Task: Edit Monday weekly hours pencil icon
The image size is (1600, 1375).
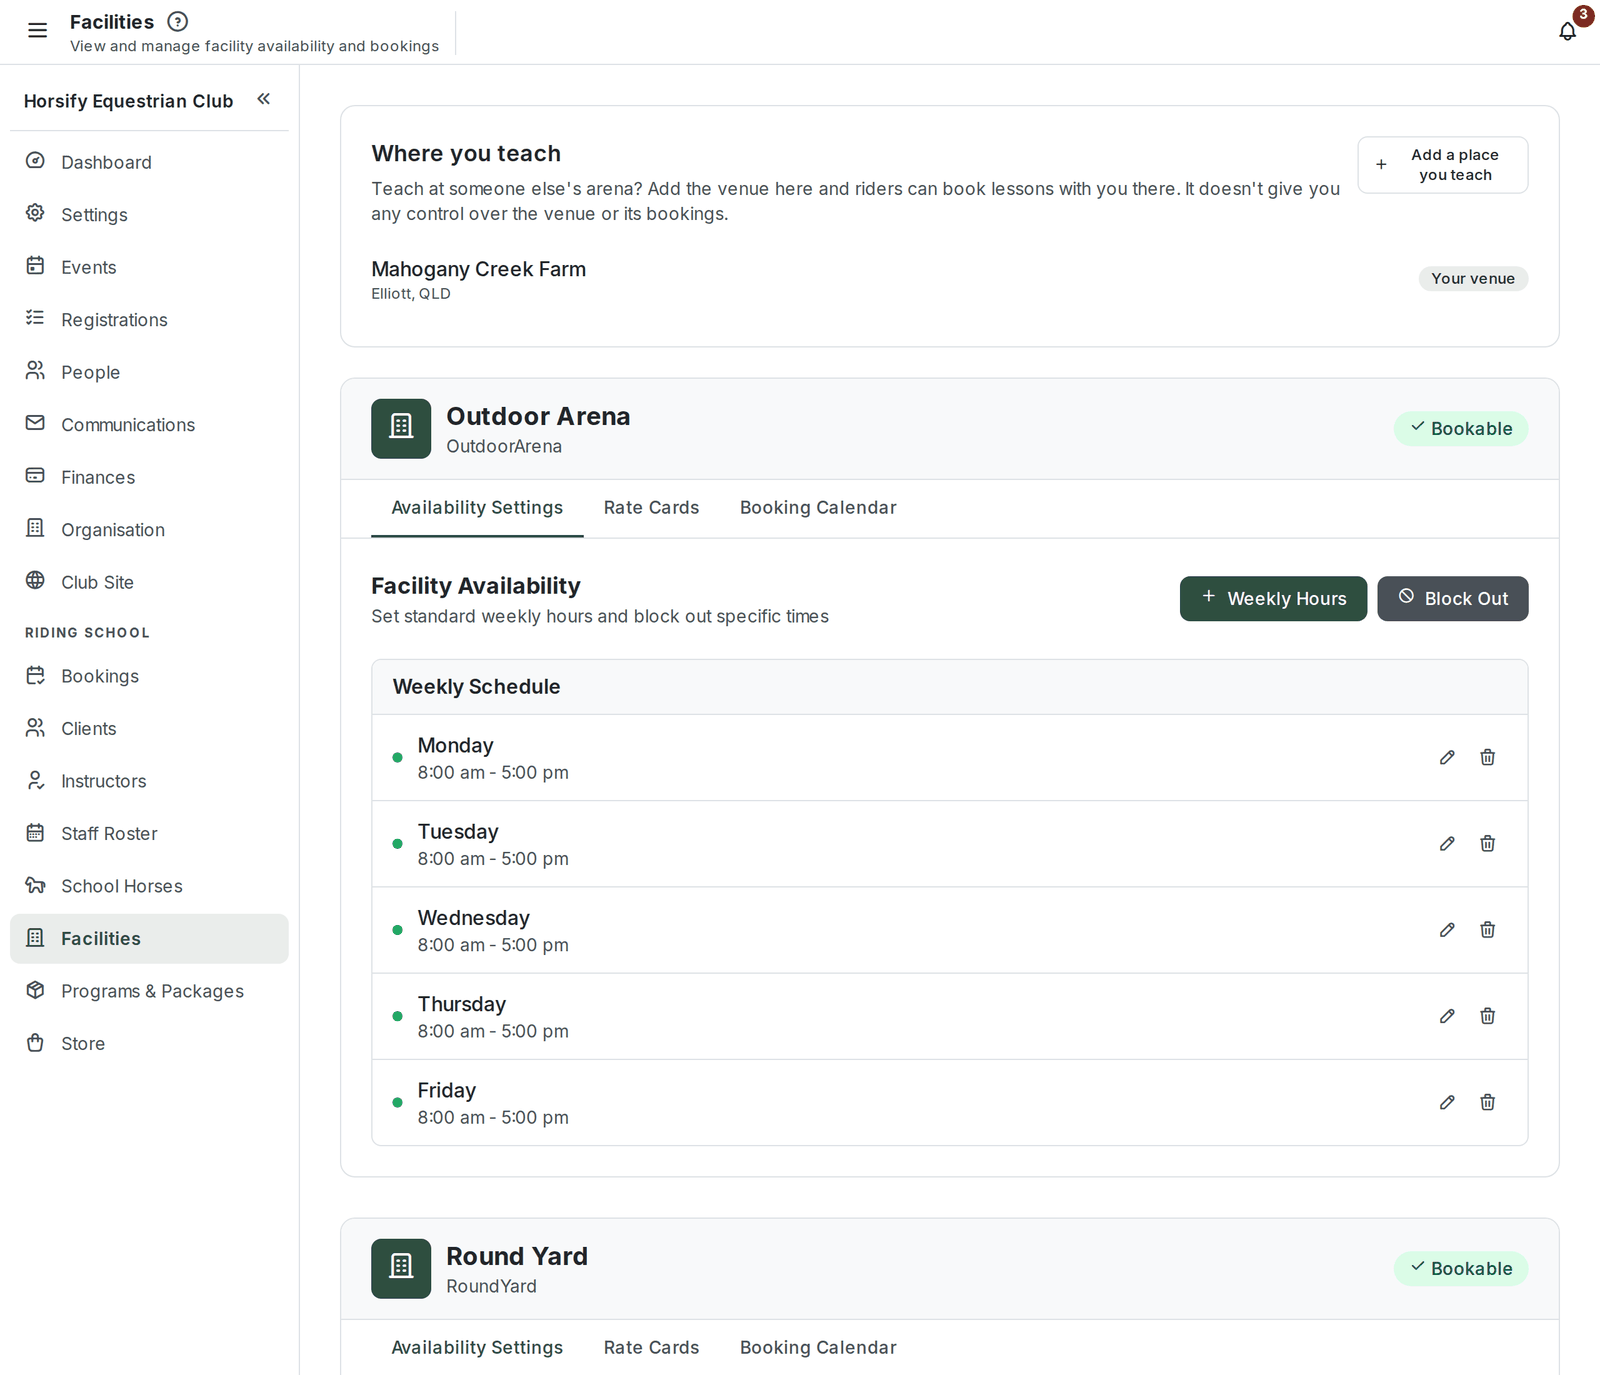Action: (x=1447, y=757)
